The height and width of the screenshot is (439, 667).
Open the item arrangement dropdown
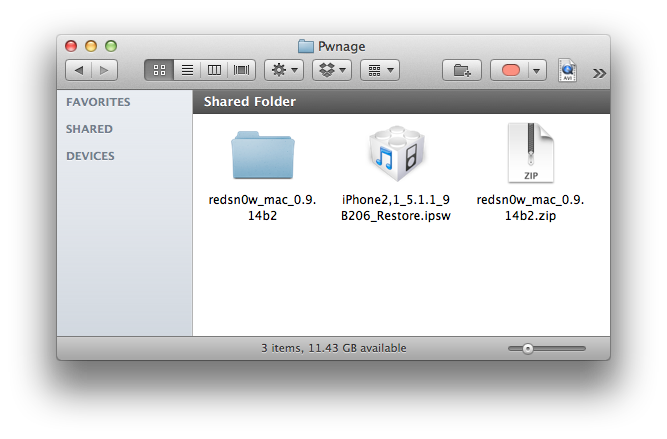click(380, 70)
